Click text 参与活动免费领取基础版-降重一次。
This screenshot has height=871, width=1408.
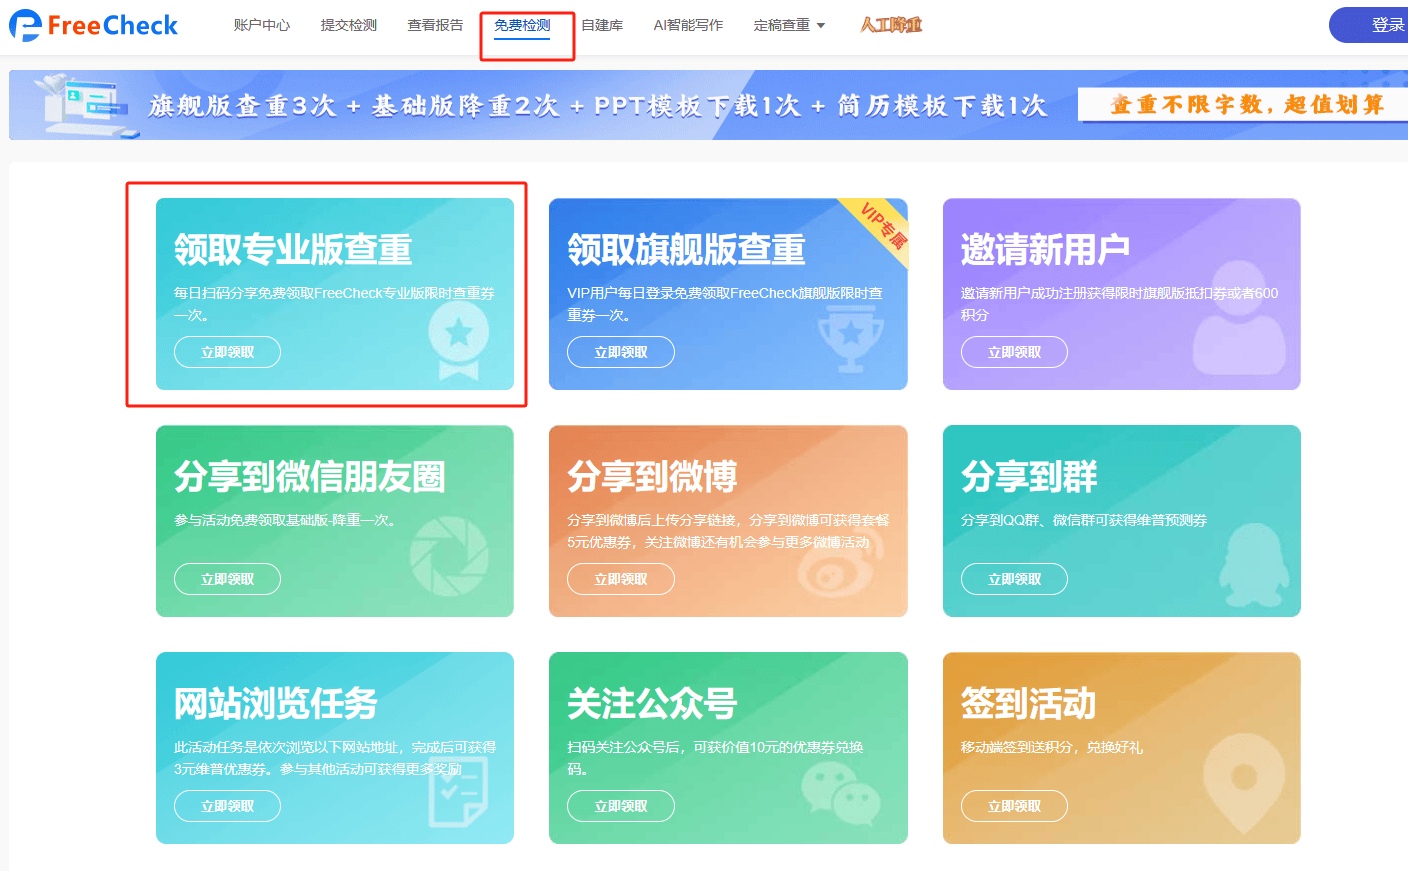pos(288,520)
